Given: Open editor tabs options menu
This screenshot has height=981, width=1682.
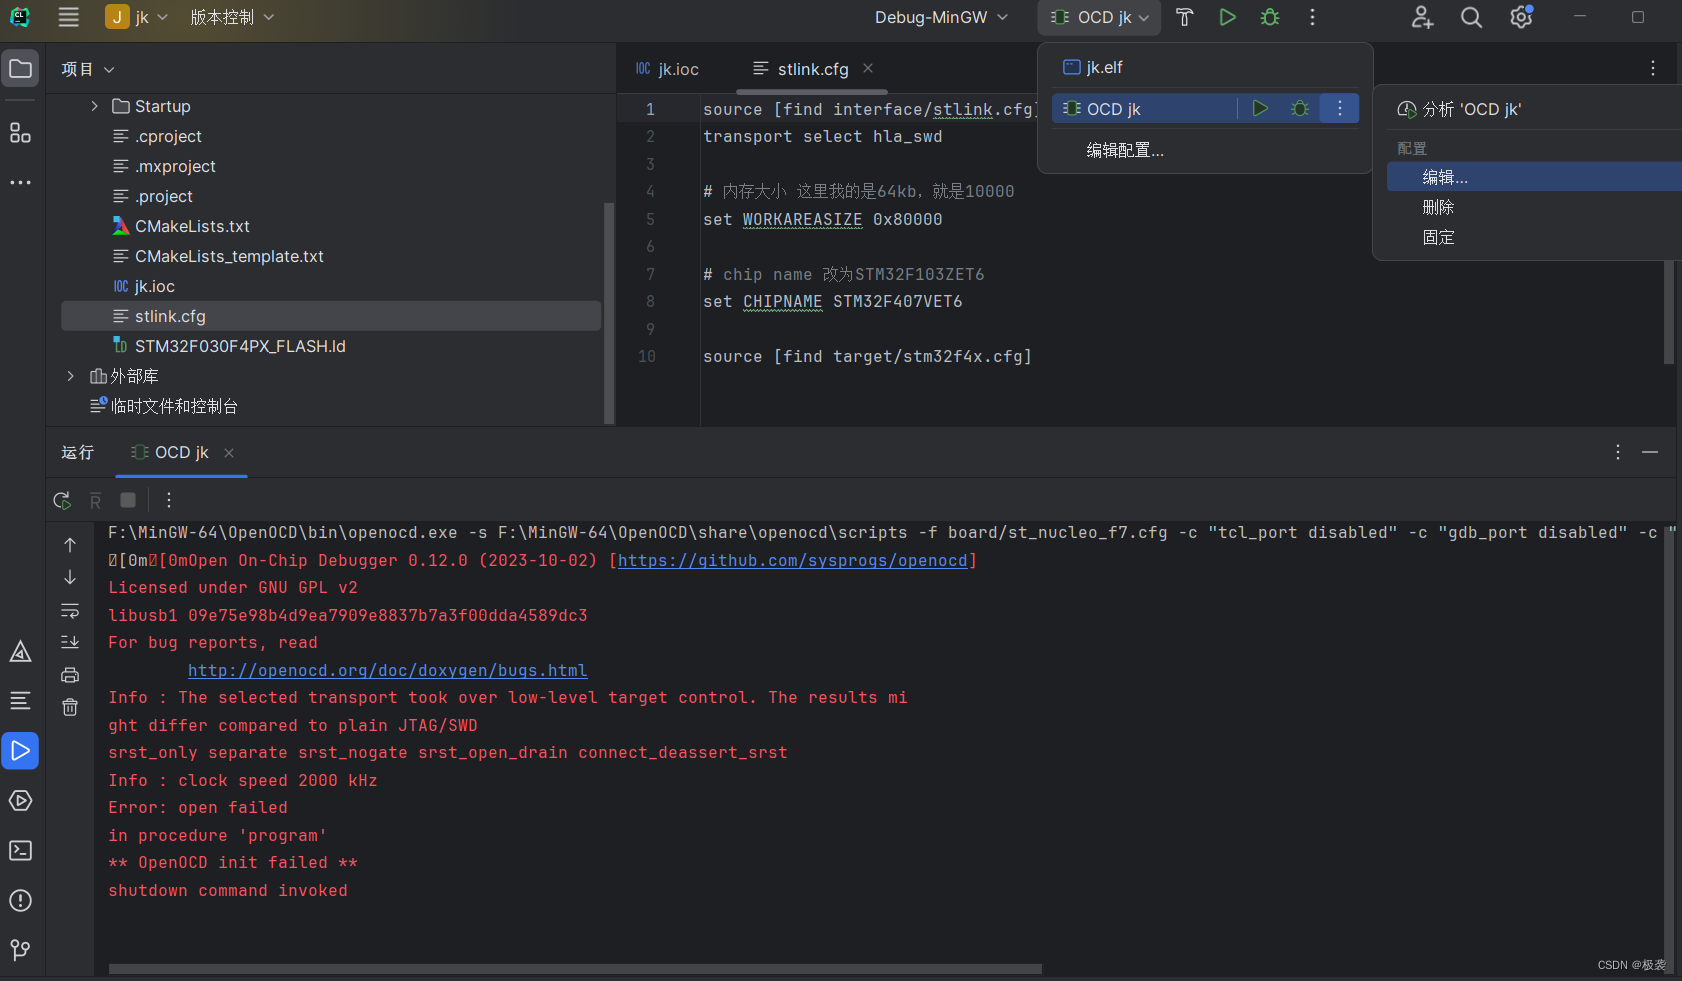Looking at the screenshot, I should click(1652, 68).
